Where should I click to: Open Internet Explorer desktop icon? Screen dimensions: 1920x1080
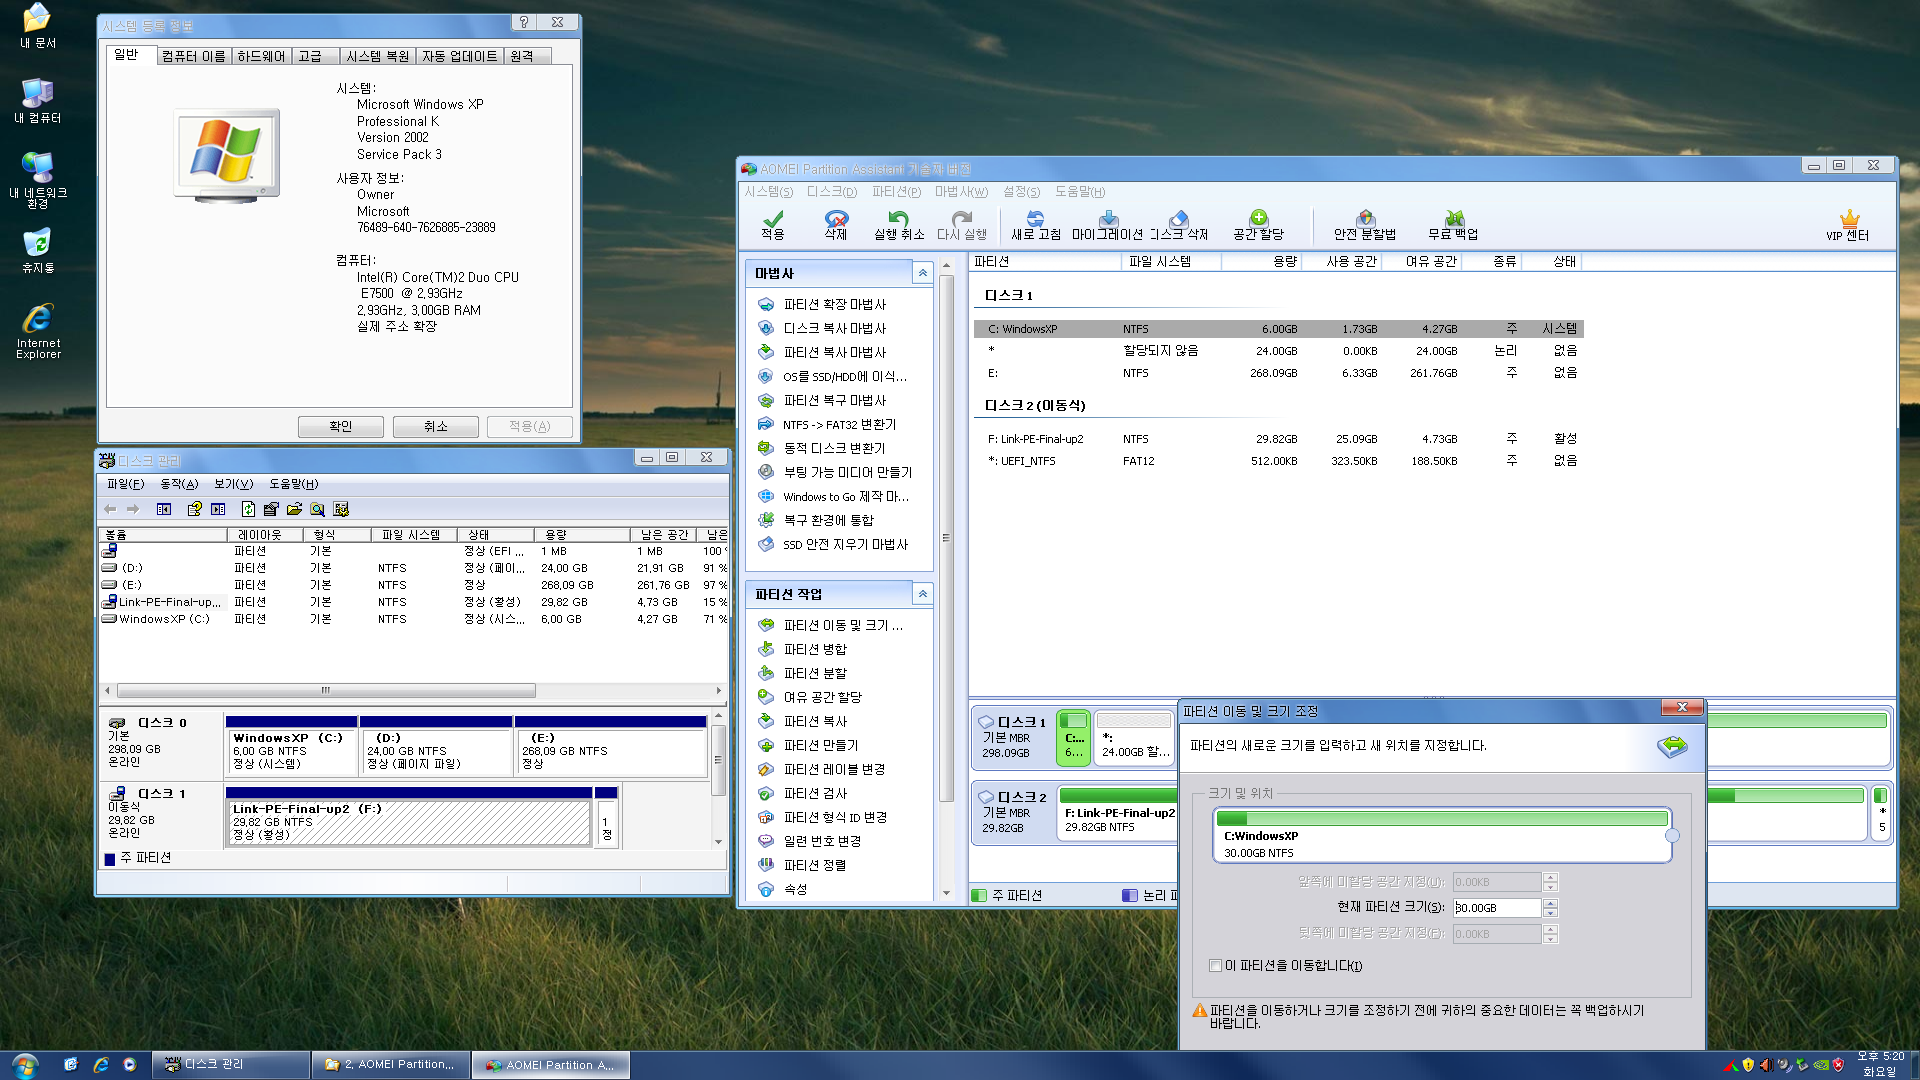(x=38, y=332)
